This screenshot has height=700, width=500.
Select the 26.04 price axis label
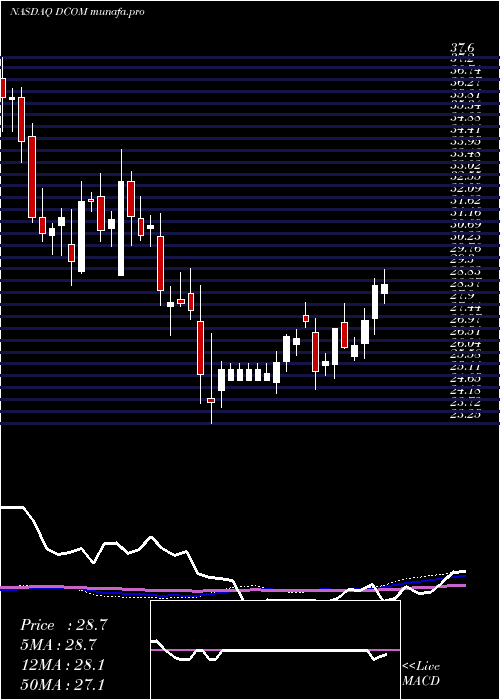(x=465, y=344)
